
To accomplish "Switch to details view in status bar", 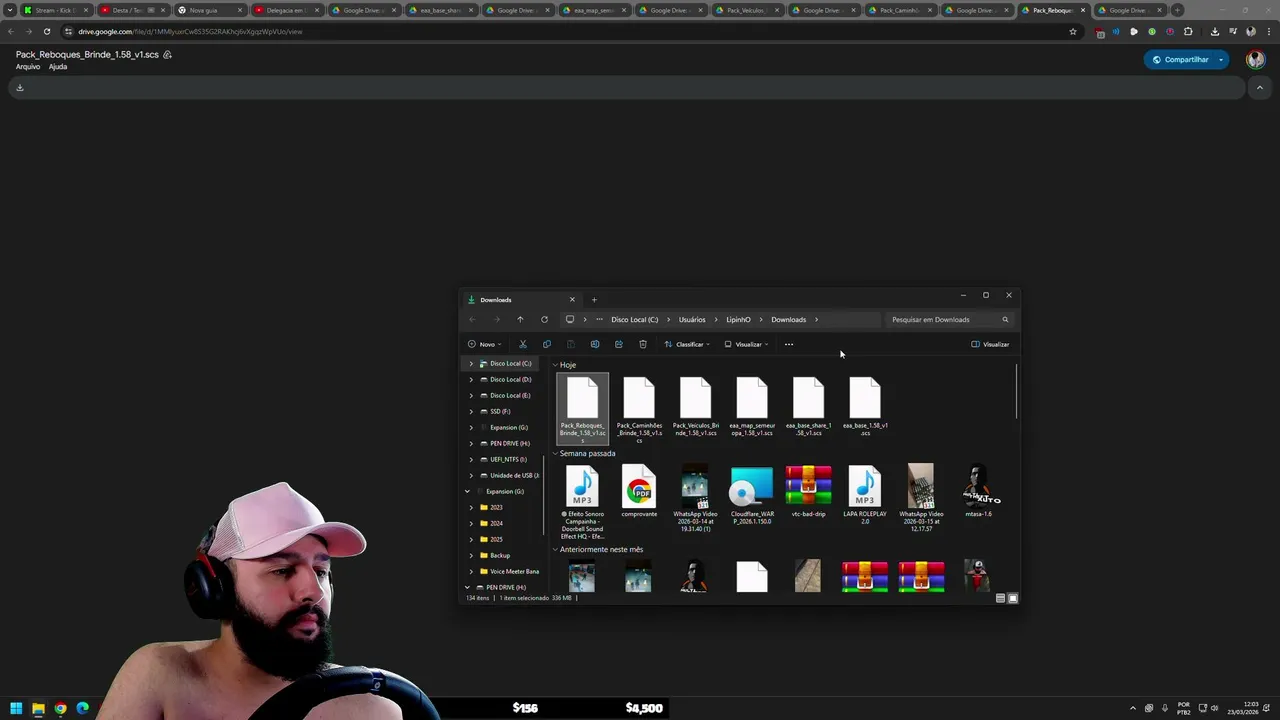I will coord(1000,598).
